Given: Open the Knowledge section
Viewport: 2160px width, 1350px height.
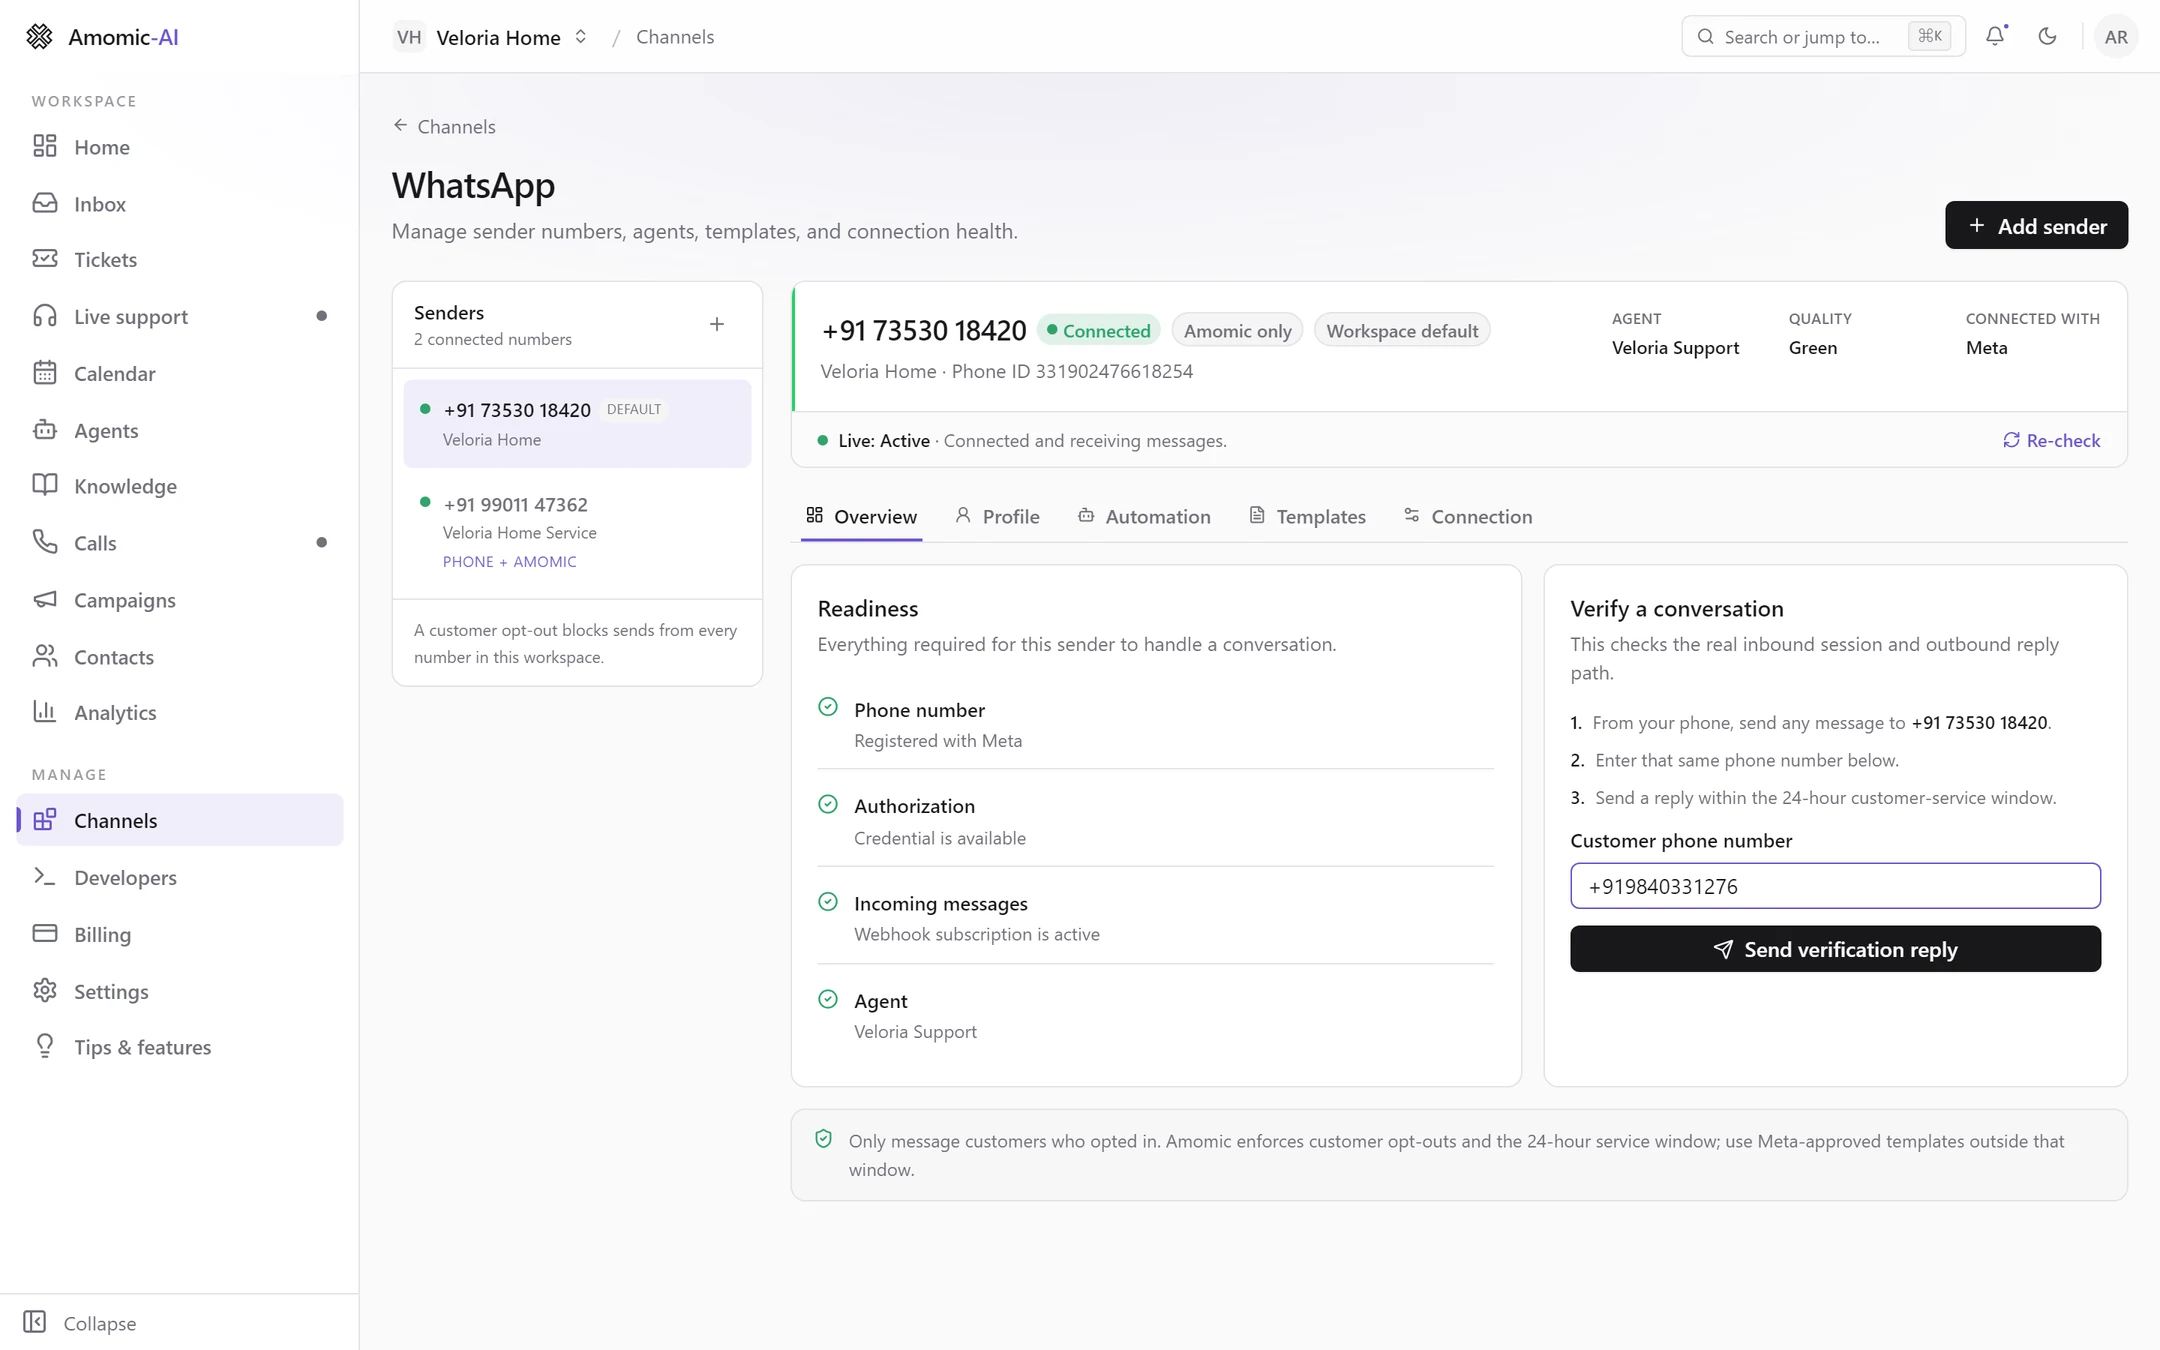Looking at the screenshot, I should click(179, 487).
